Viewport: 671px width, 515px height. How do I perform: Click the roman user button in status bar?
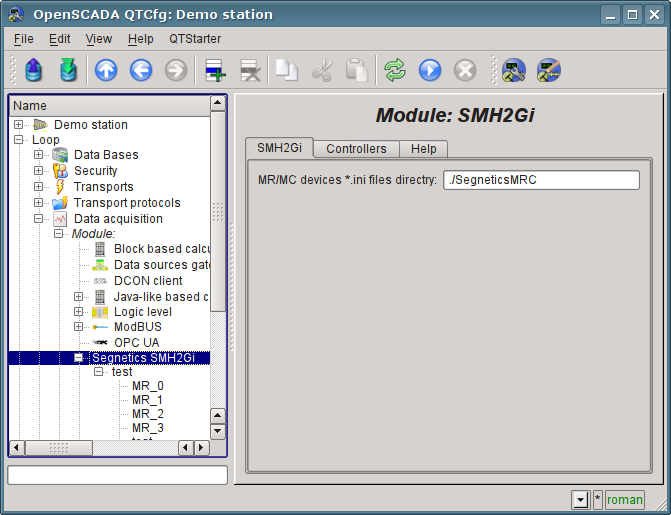click(x=625, y=500)
